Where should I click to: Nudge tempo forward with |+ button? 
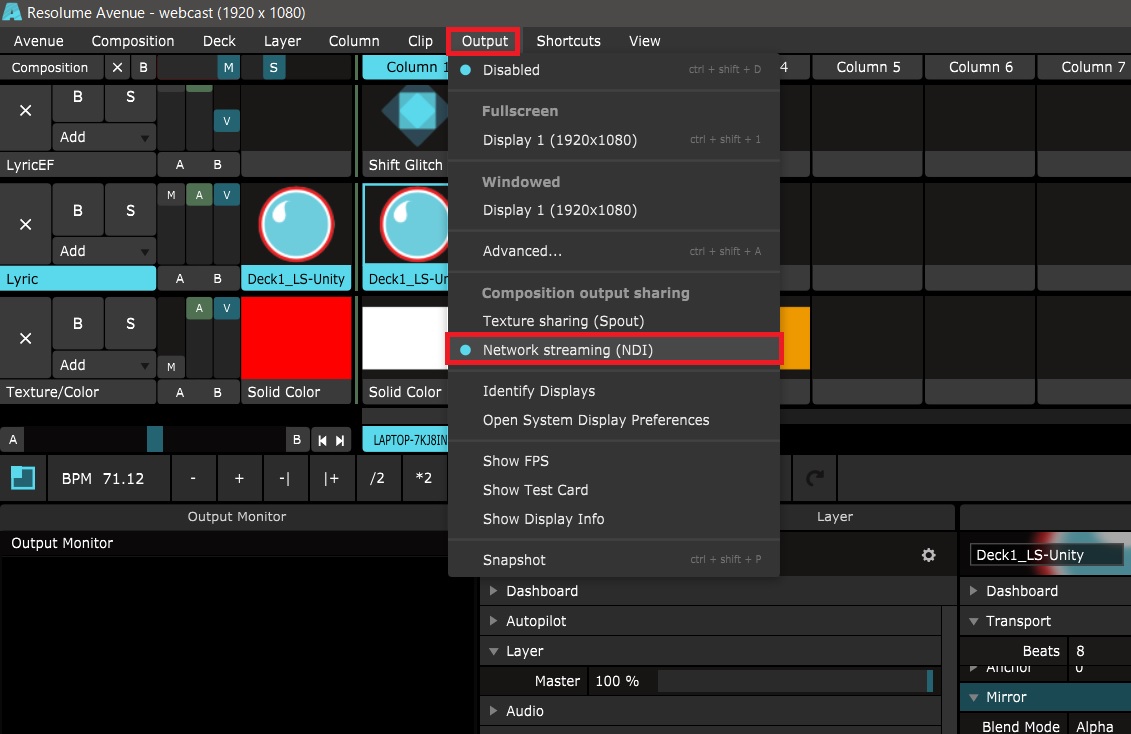331,478
